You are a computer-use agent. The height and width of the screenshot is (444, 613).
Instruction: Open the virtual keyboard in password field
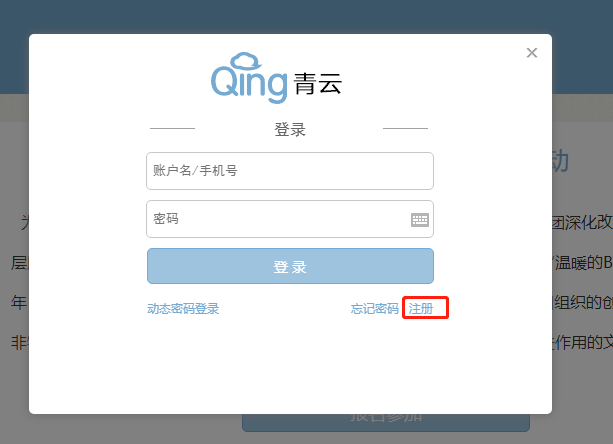click(420, 220)
